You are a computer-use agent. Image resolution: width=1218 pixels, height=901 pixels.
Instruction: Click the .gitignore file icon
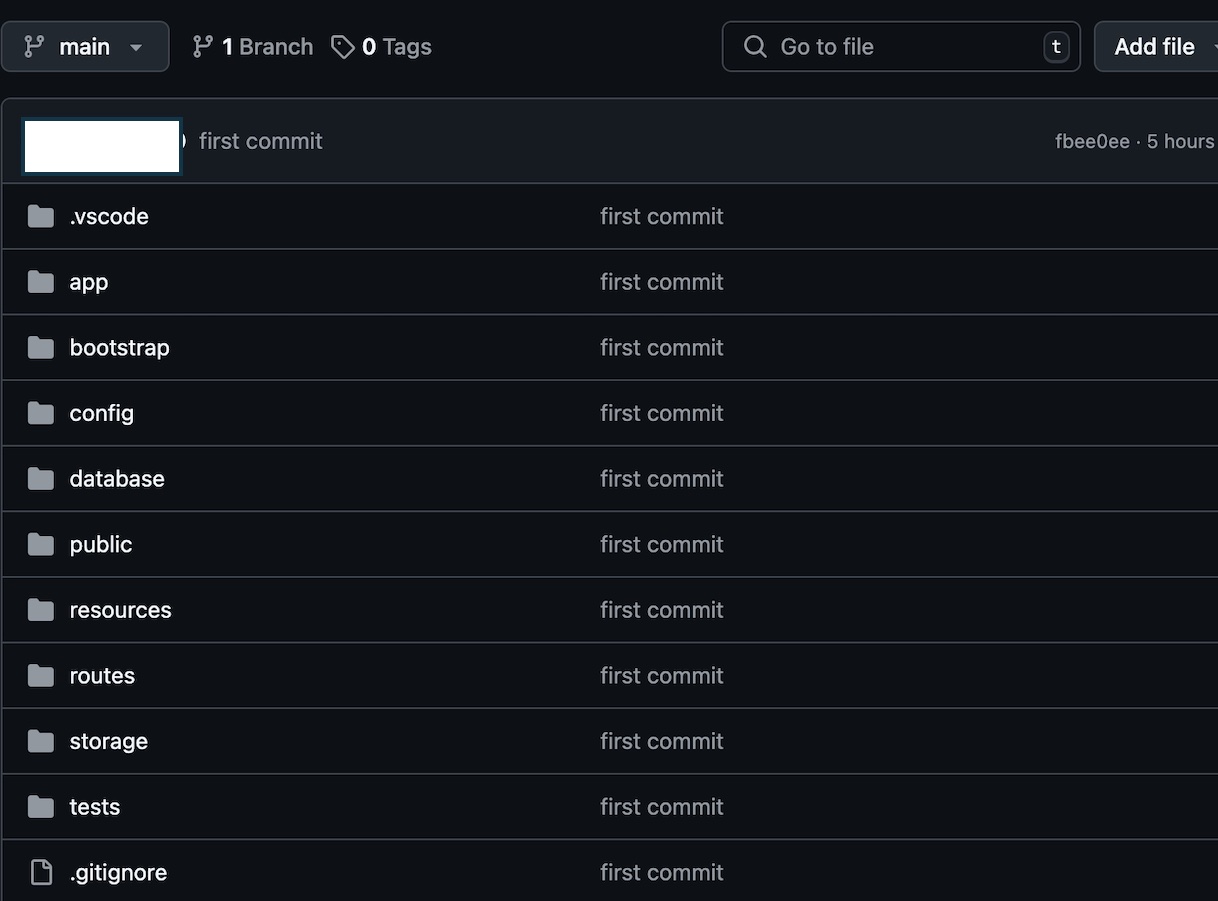click(41, 872)
